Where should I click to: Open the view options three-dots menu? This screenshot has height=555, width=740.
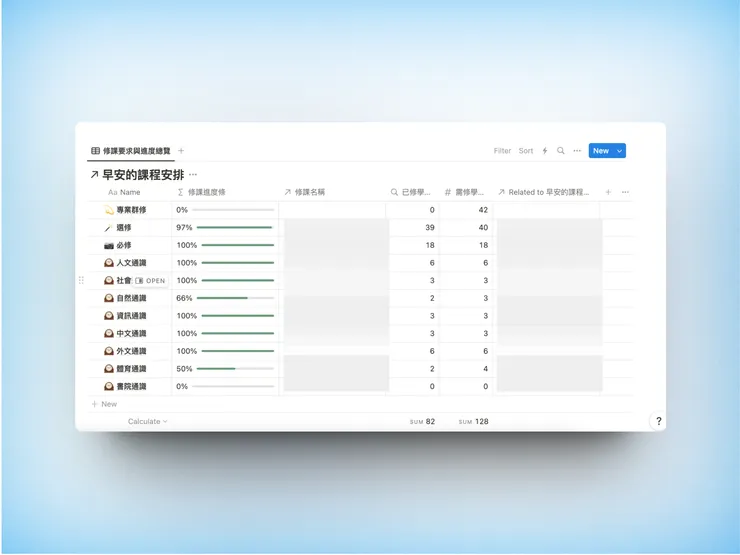(577, 151)
